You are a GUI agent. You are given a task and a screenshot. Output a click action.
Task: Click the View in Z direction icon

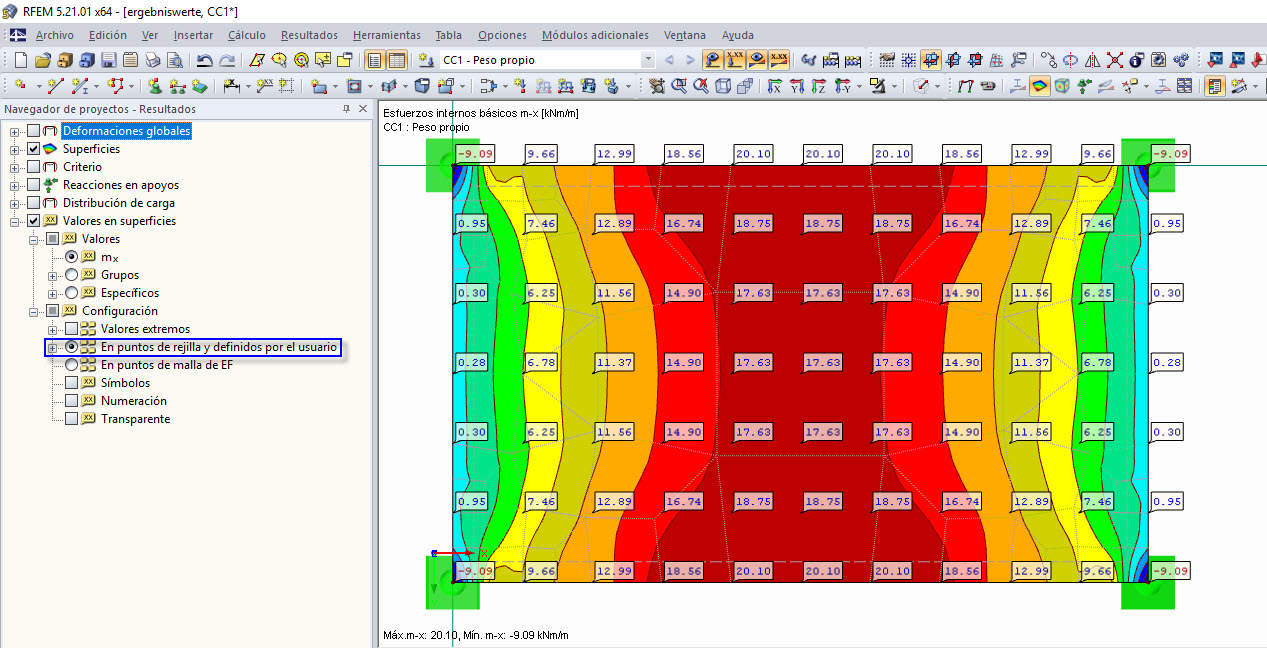coord(819,86)
